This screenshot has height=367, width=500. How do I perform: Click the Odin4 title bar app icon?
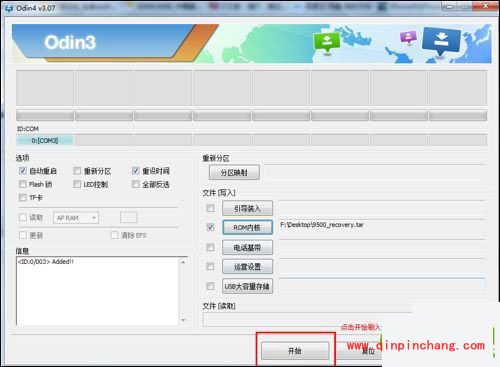click(x=9, y=8)
